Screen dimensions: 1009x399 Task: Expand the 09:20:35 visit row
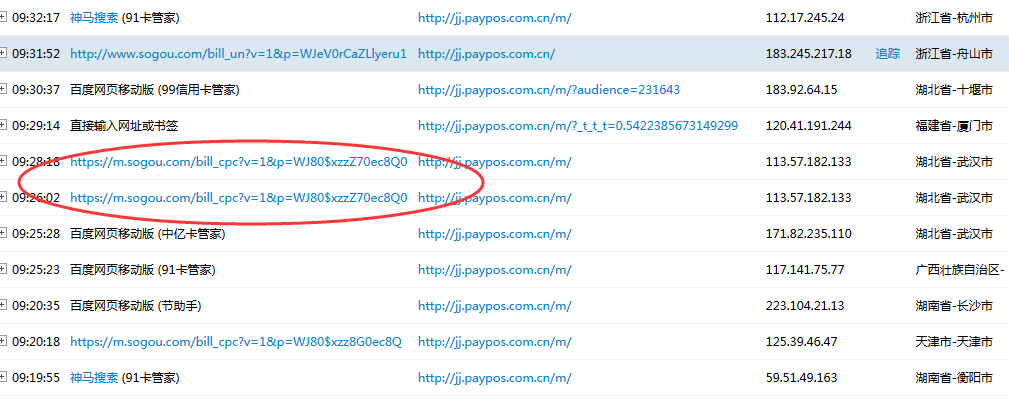[x=3, y=306]
